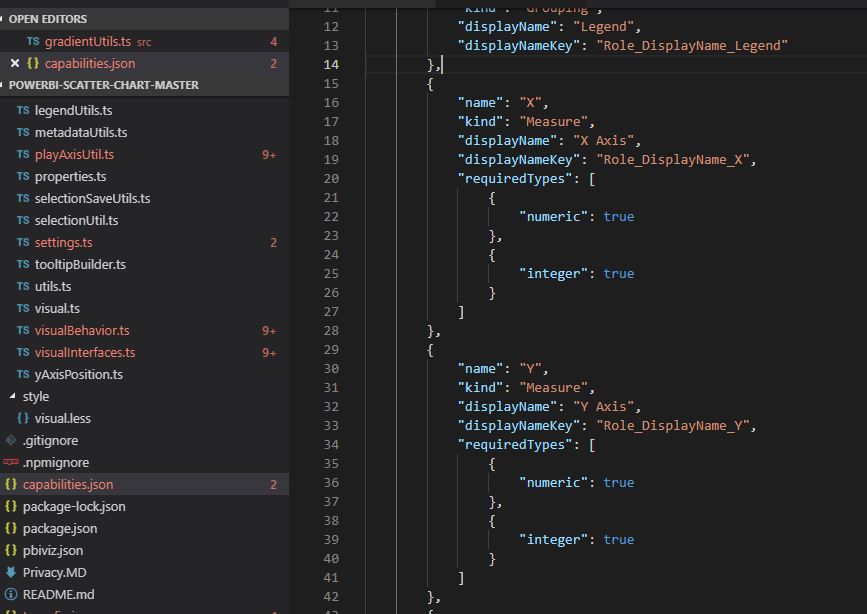Click the 9+ error badge on playAxisUtil.ts
The height and width of the screenshot is (614, 867).
269,155
